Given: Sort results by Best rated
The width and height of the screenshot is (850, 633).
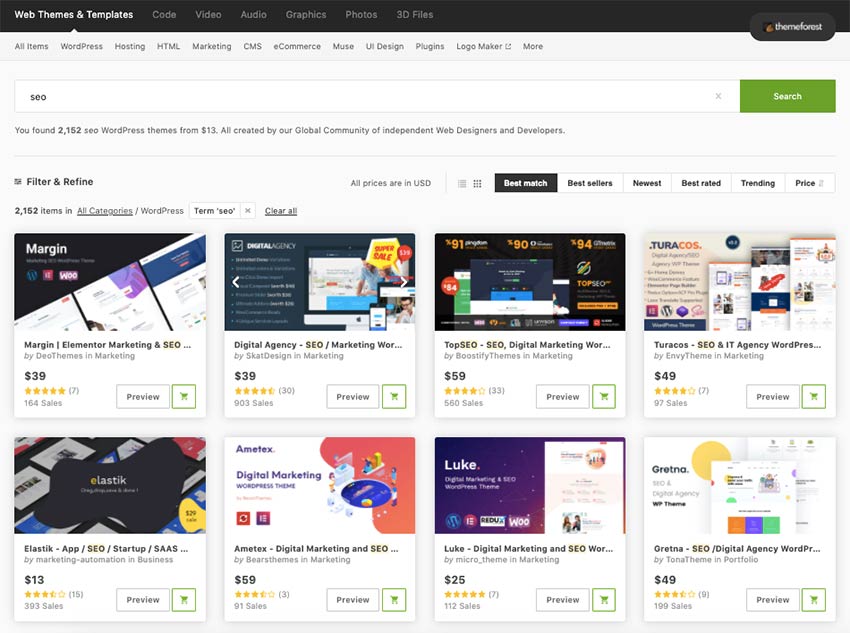Looking at the screenshot, I should [x=701, y=183].
